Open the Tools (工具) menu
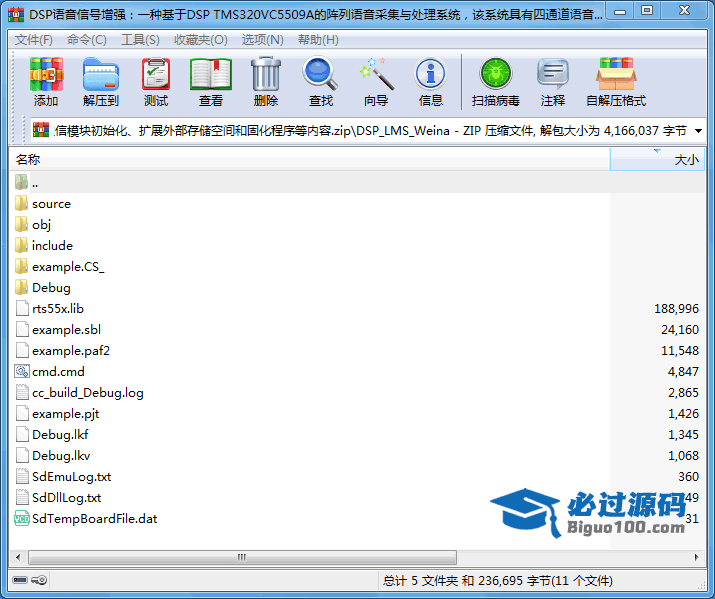Image resolution: width=715 pixels, height=599 pixels. [140, 40]
